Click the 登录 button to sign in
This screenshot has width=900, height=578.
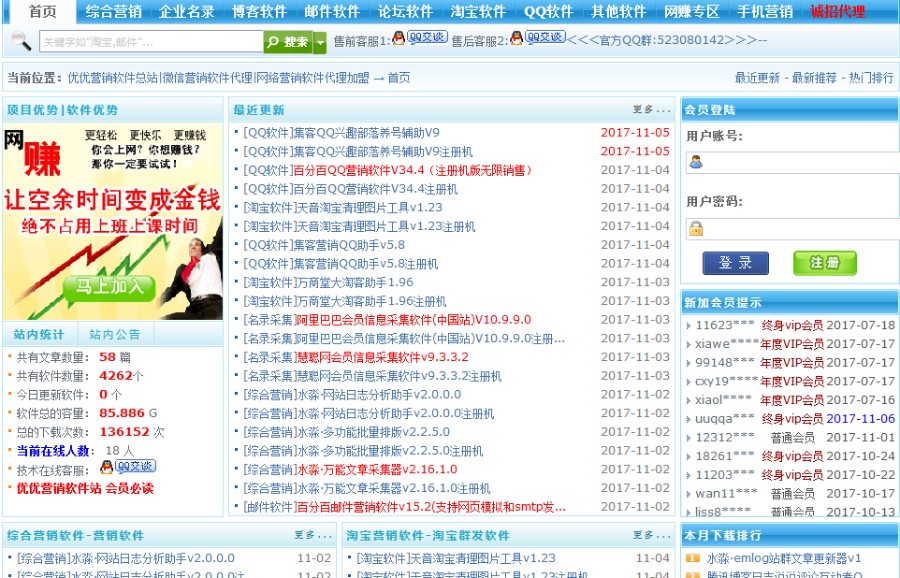(737, 262)
